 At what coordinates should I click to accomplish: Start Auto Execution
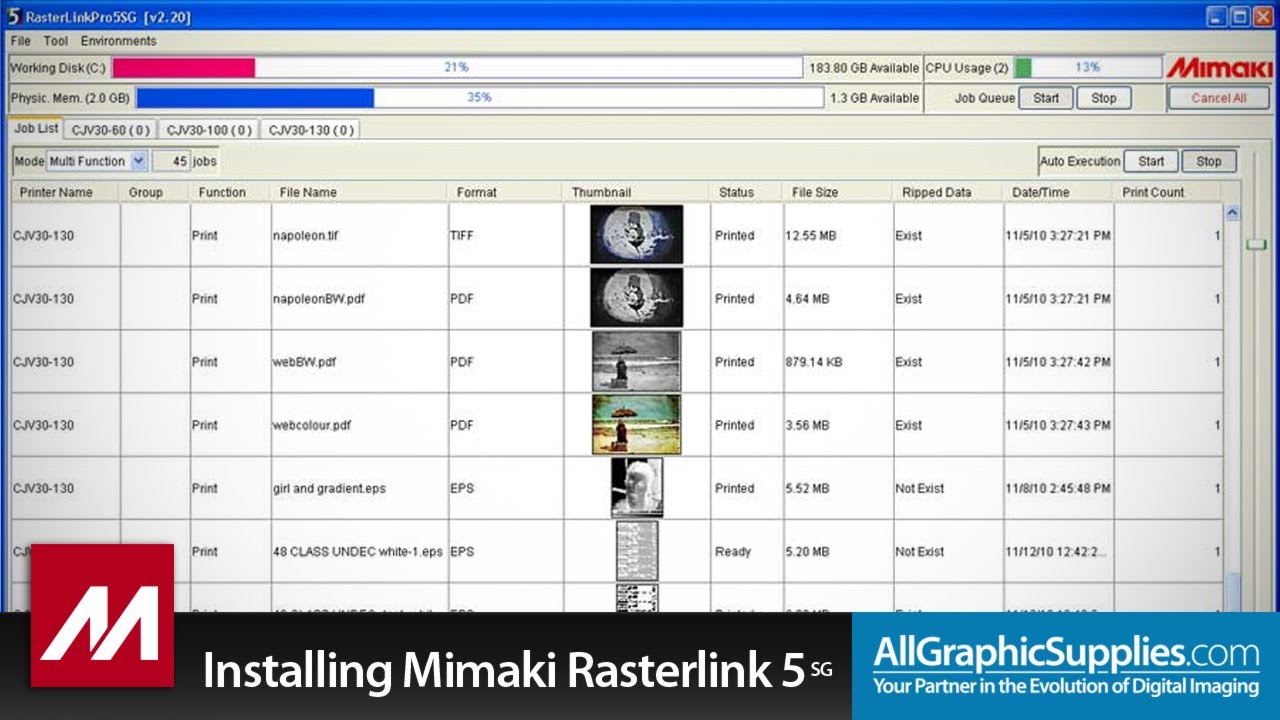point(1151,161)
